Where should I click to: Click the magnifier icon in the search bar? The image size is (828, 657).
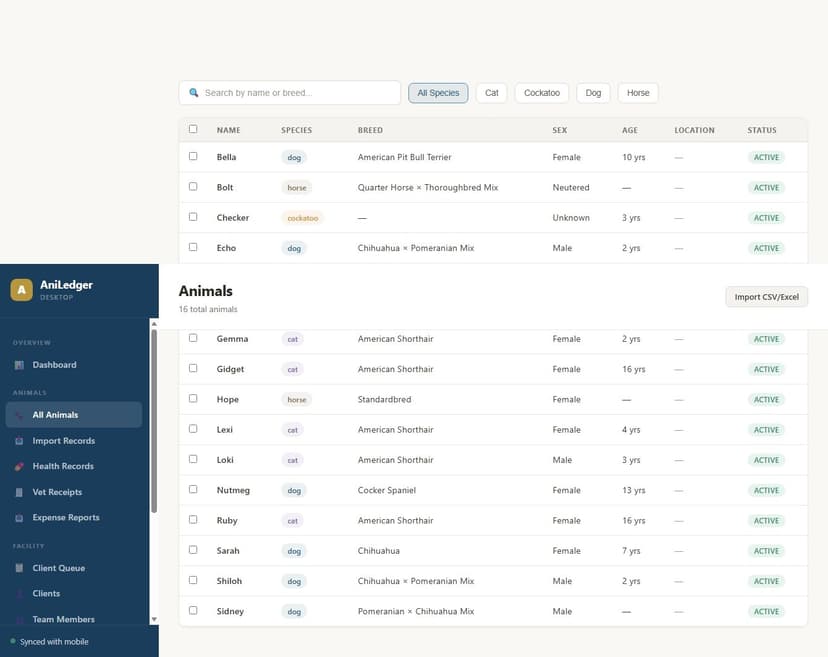pos(193,91)
